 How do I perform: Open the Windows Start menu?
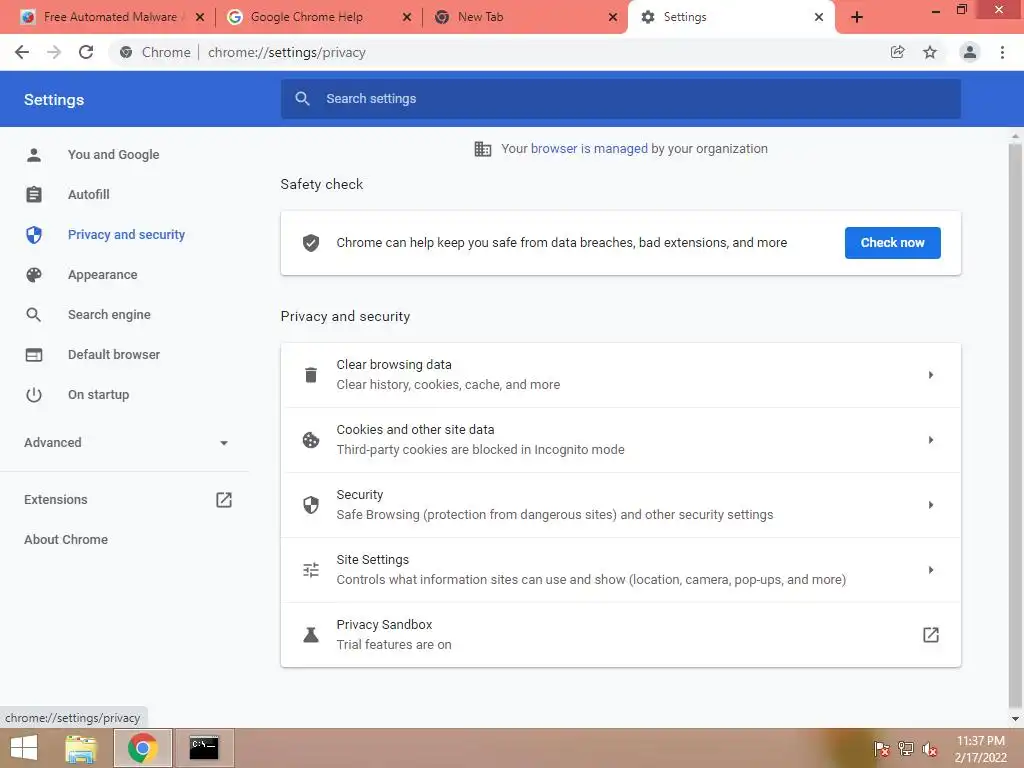24,748
